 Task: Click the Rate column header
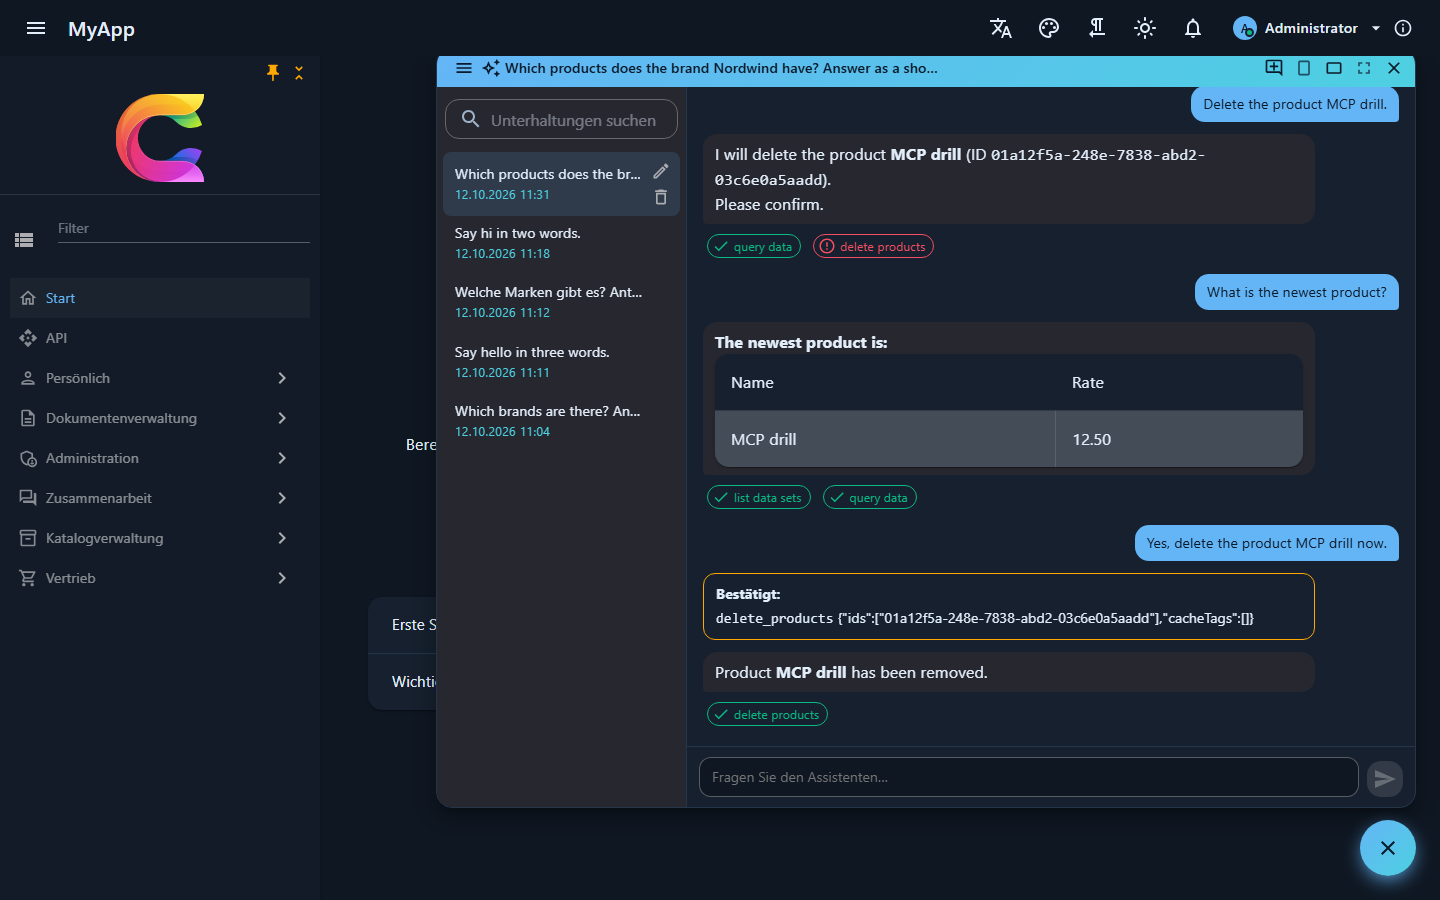1179,383
